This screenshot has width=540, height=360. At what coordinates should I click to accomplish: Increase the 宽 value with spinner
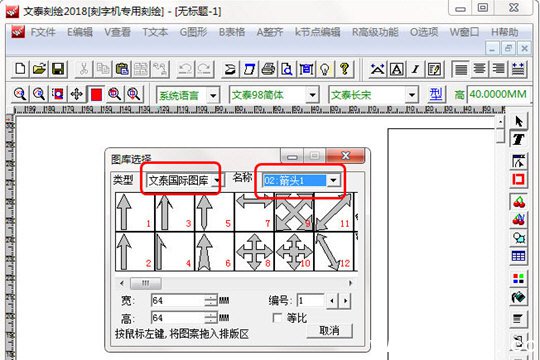click(x=211, y=298)
